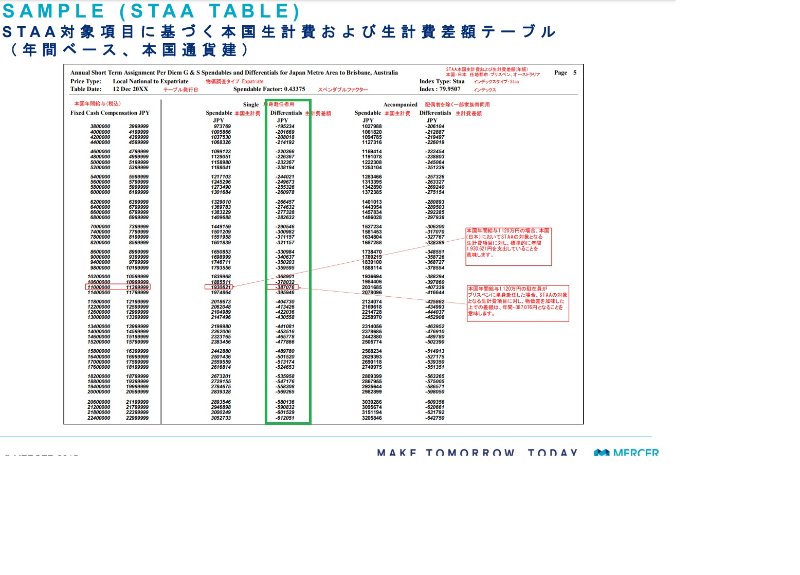Click the 'Accompanied' group header

[x=401, y=105]
